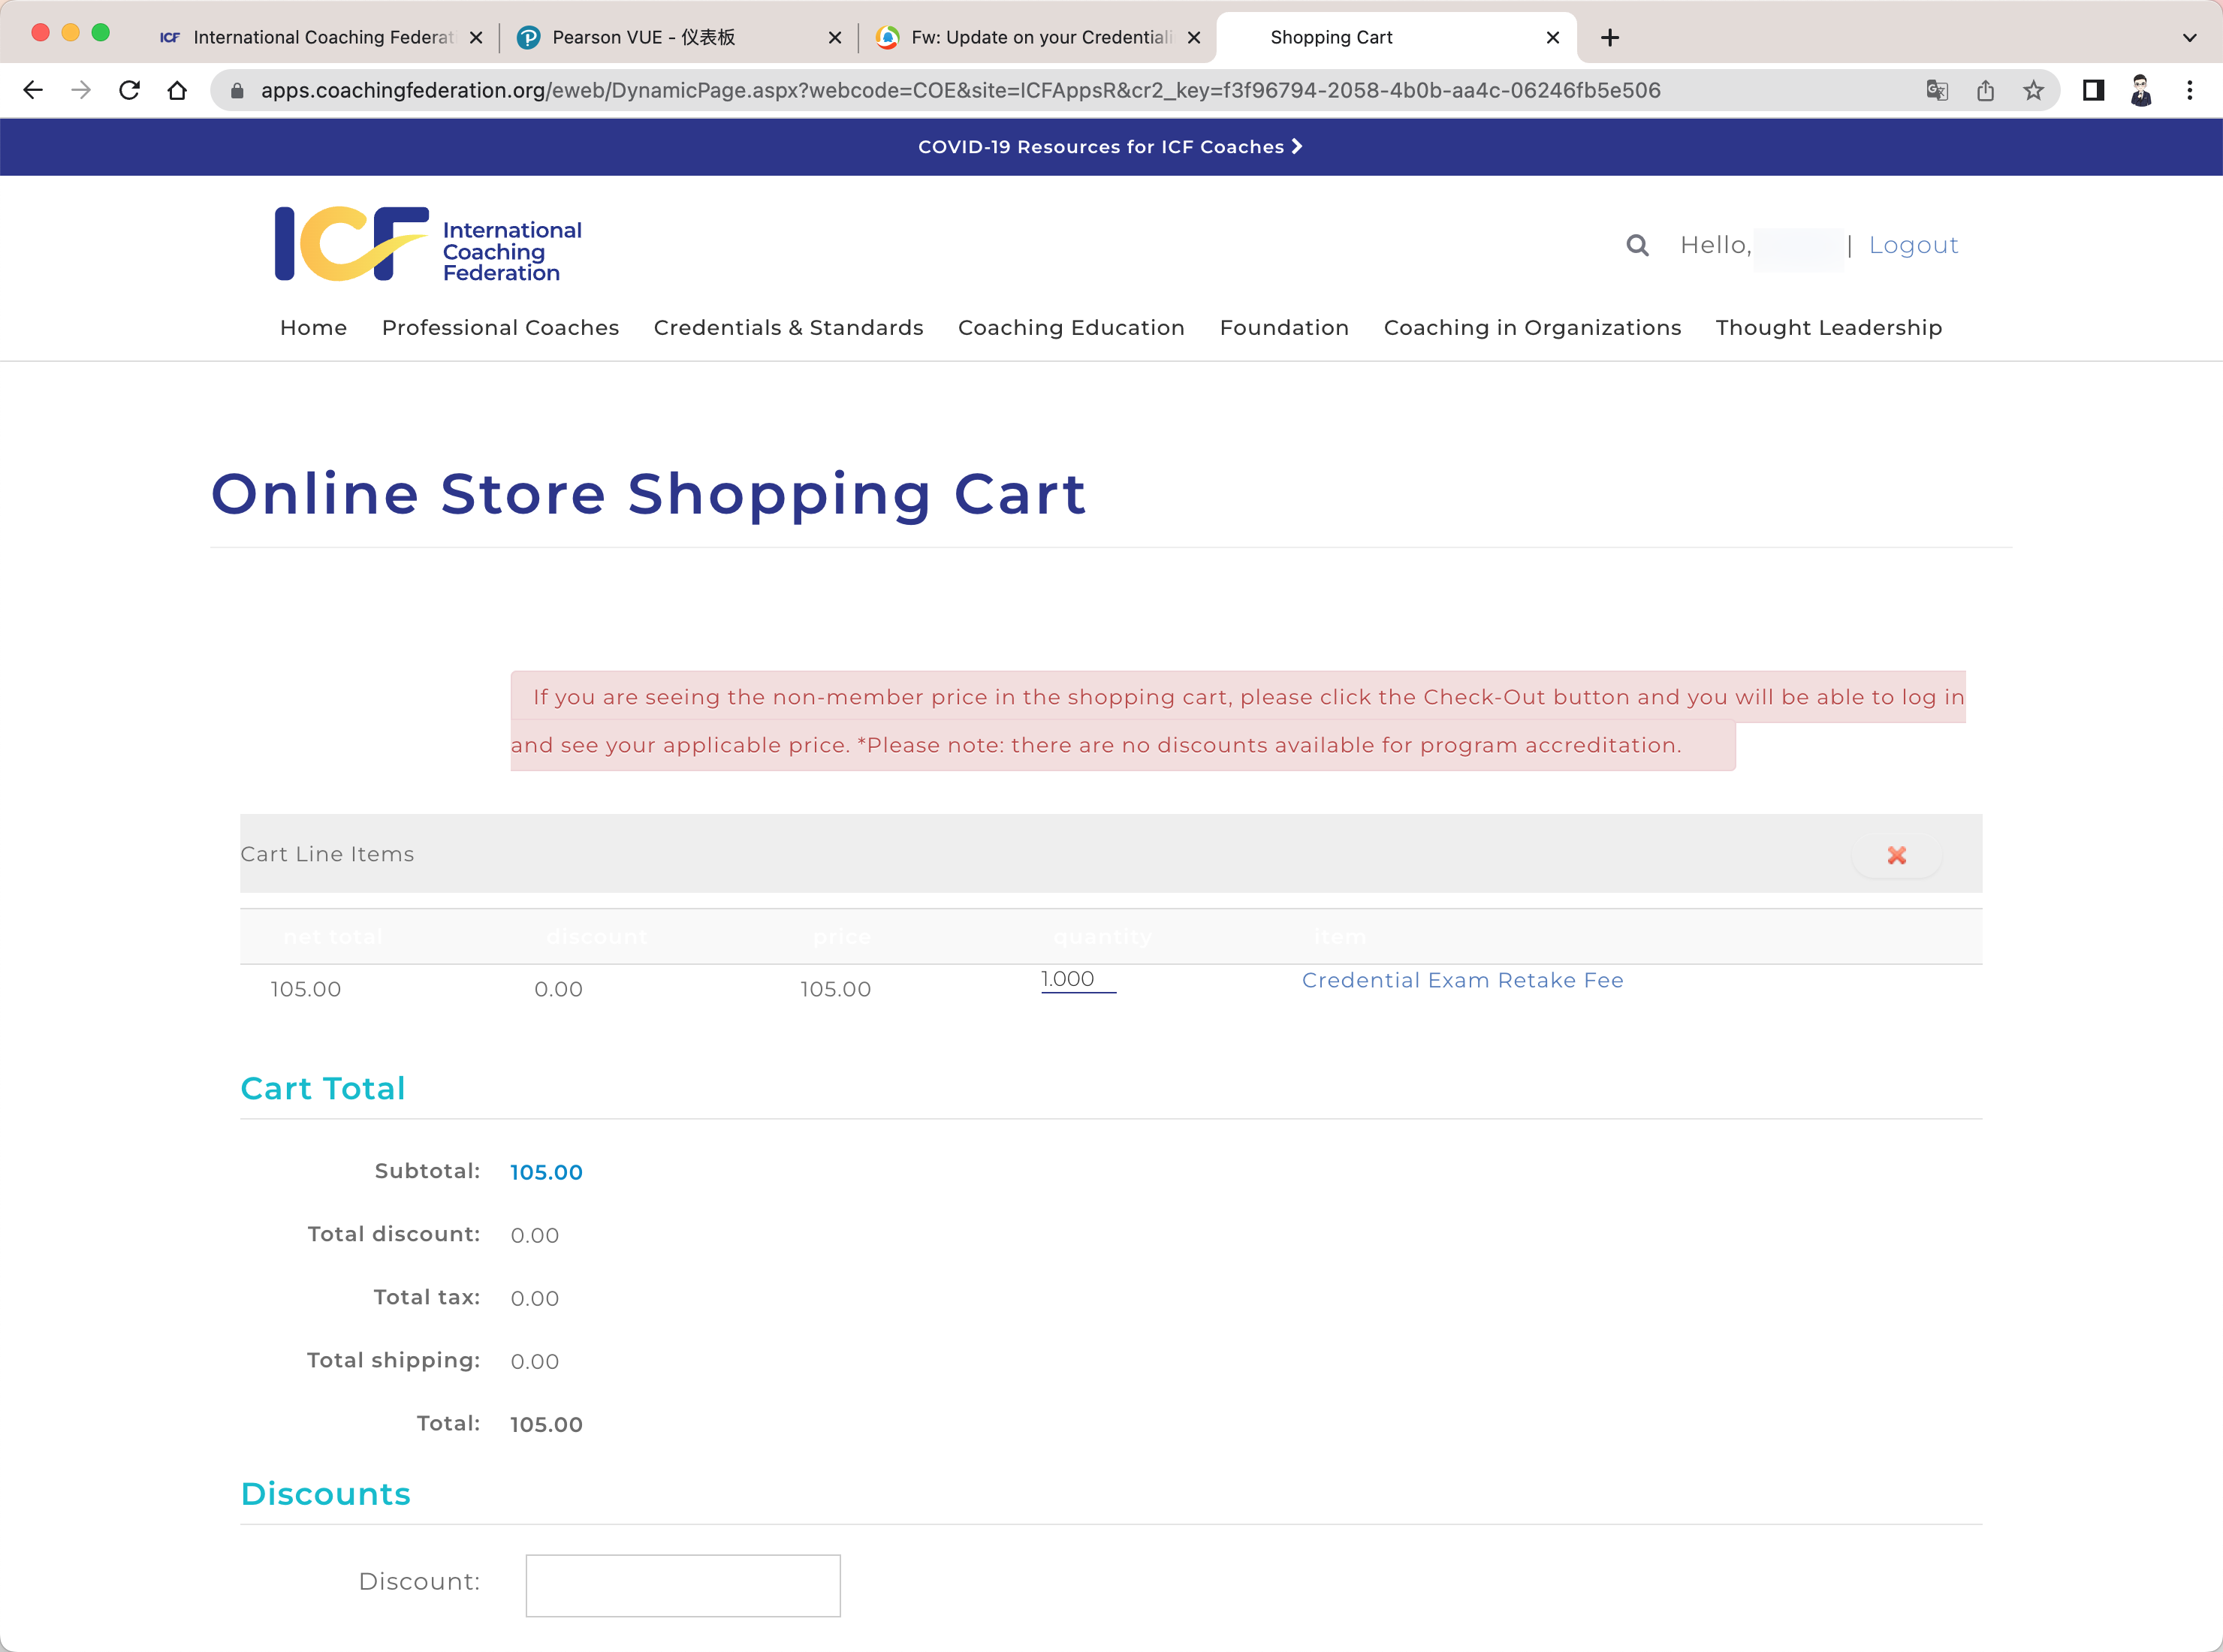The image size is (2223, 1652).
Task: Expand the tab search chevron
Action: [2189, 38]
